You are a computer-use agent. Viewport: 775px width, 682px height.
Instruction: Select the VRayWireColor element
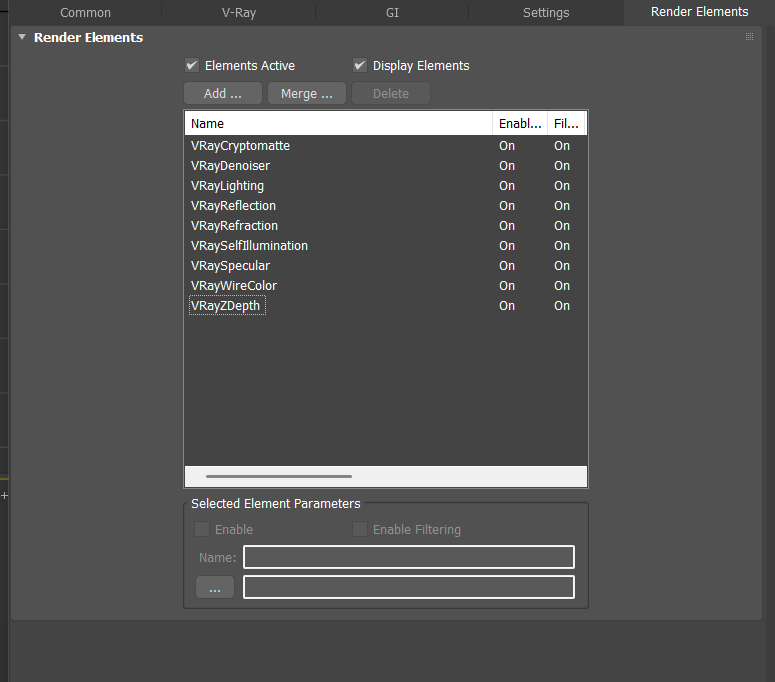point(234,286)
